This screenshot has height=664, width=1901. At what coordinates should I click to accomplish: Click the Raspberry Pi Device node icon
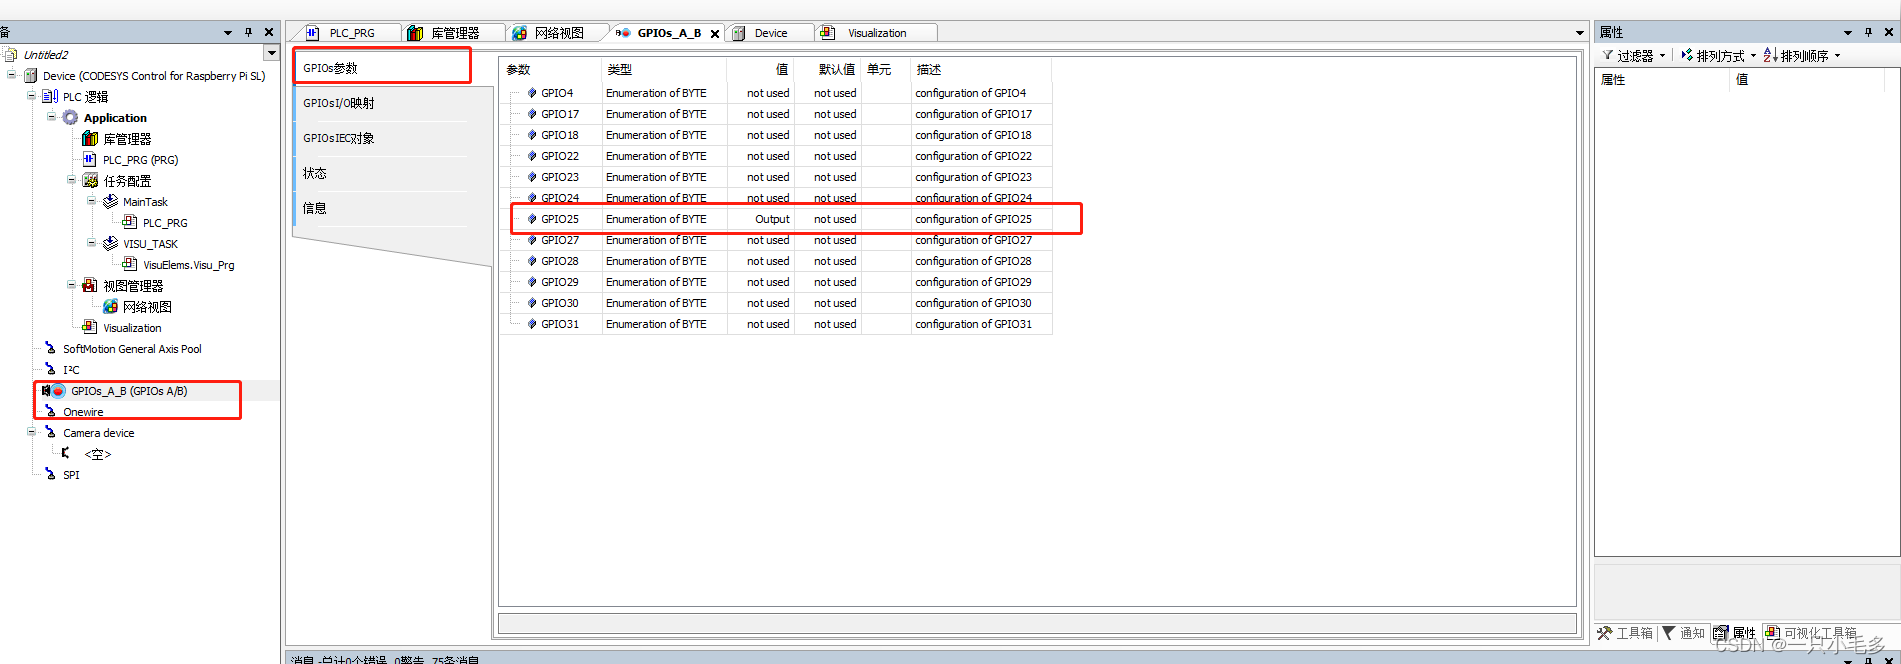tap(30, 75)
